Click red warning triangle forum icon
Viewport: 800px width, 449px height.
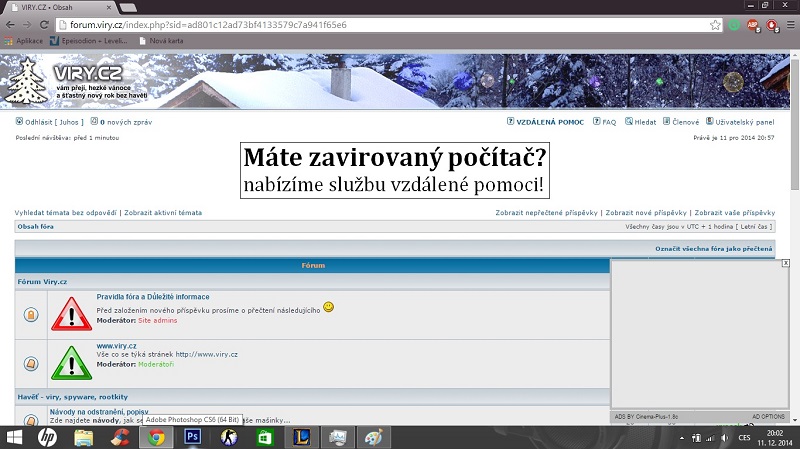click(71, 313)
